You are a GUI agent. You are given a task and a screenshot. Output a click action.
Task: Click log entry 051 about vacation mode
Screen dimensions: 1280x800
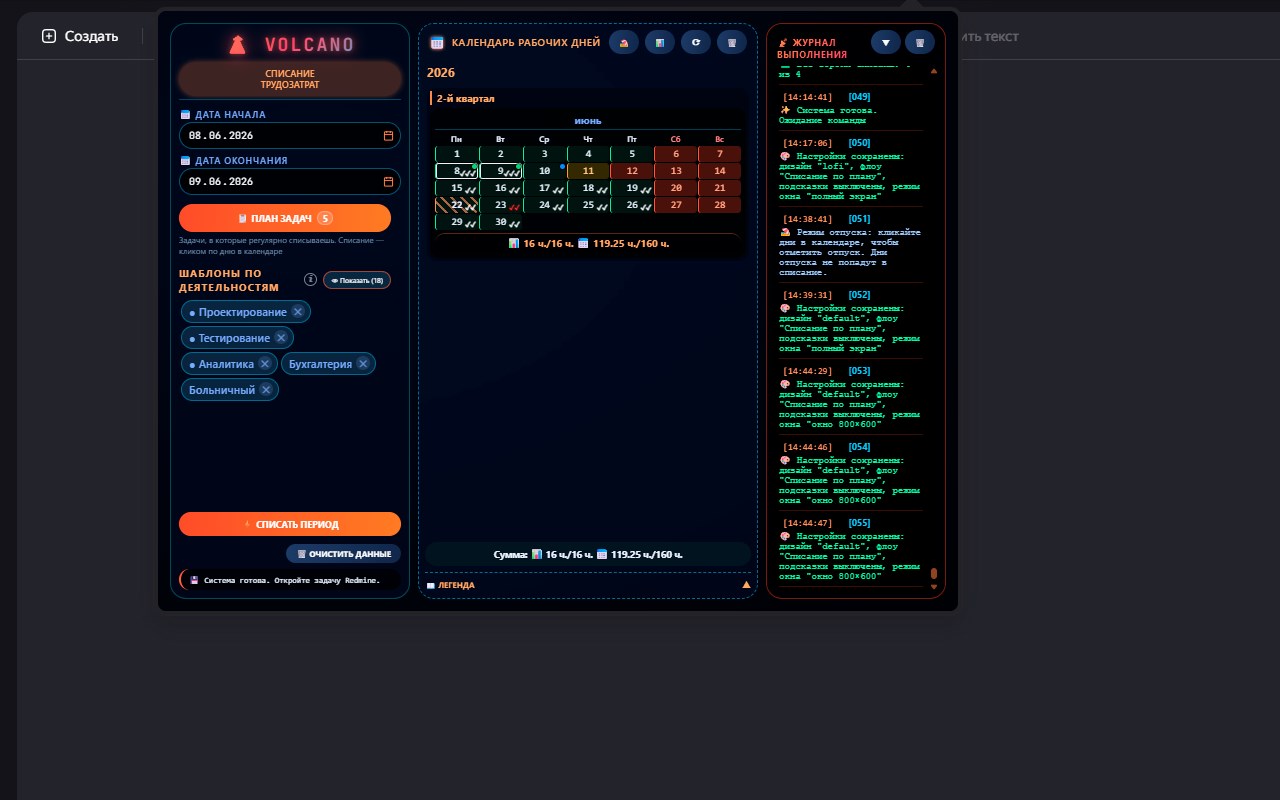pyautogui.click(x=851, y=246)
